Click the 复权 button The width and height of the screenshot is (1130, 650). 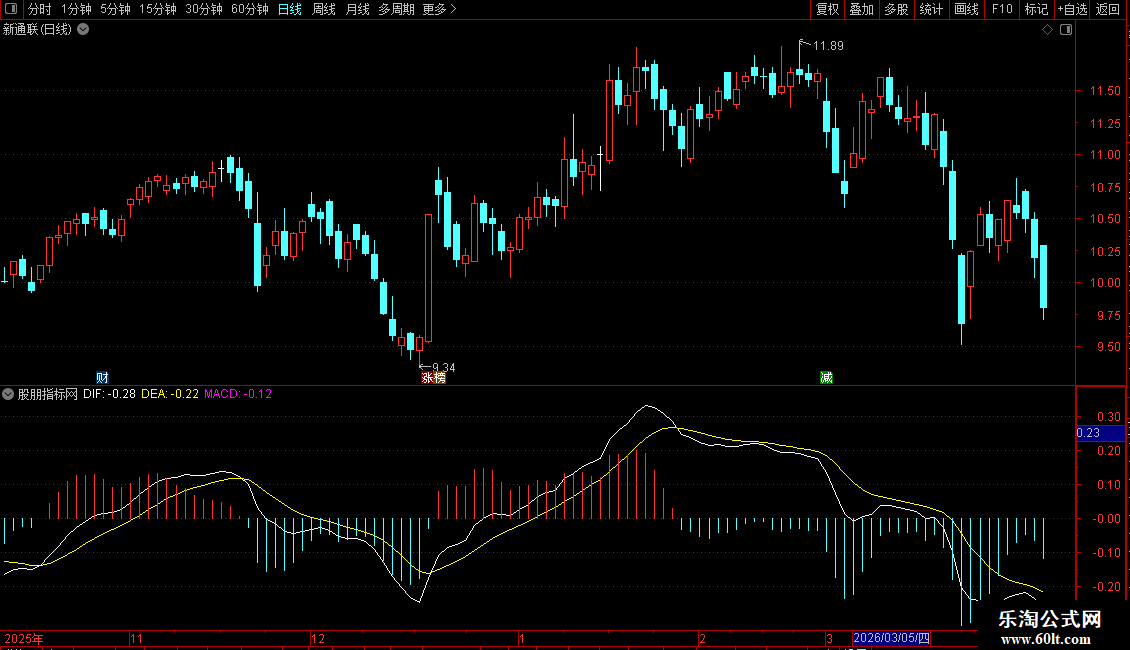[x=827, y=9]
